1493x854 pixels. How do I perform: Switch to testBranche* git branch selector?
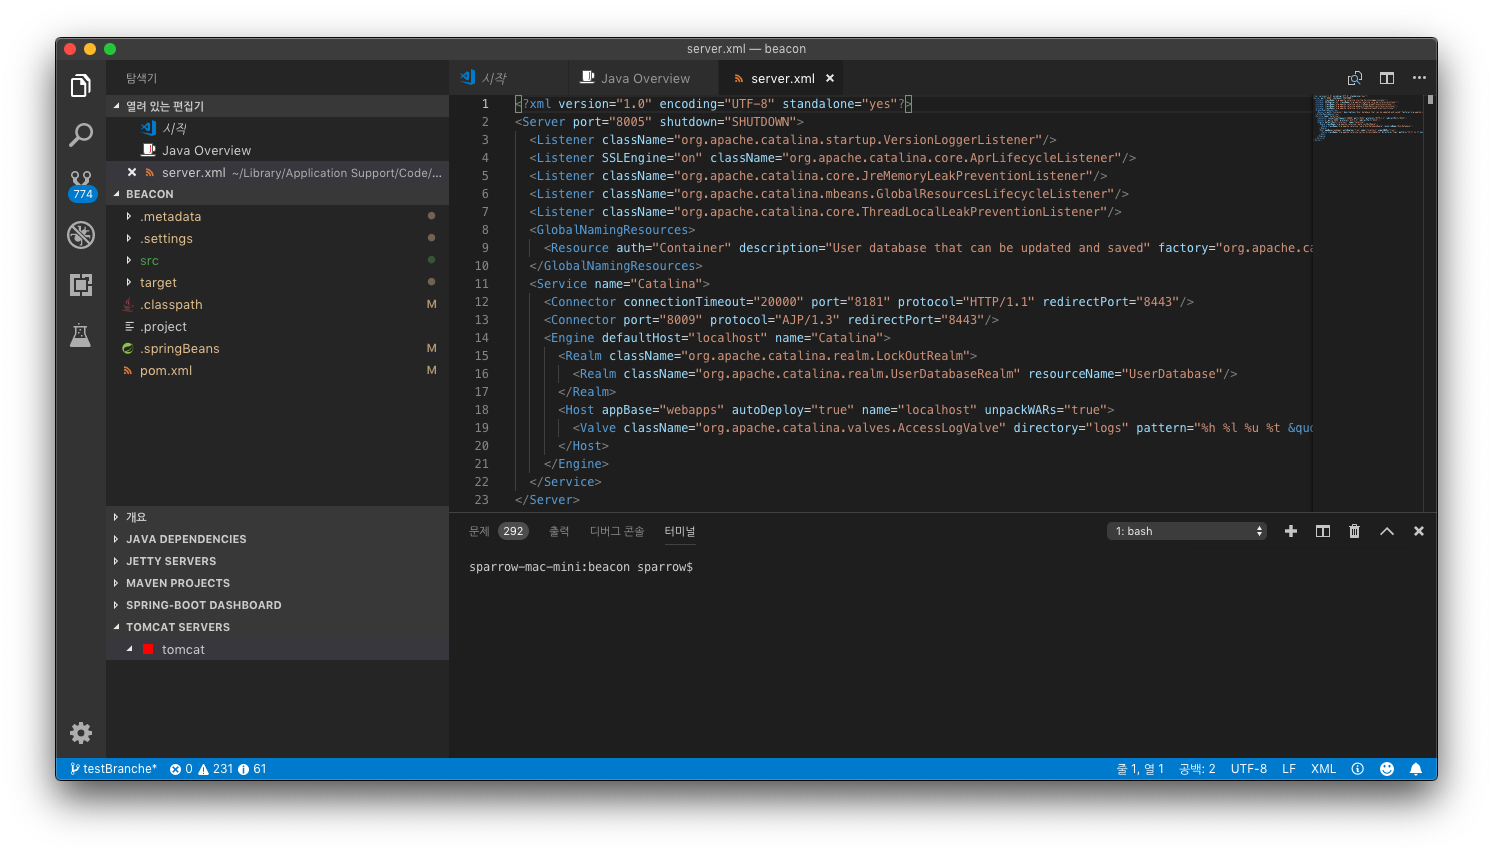(114, 769)
